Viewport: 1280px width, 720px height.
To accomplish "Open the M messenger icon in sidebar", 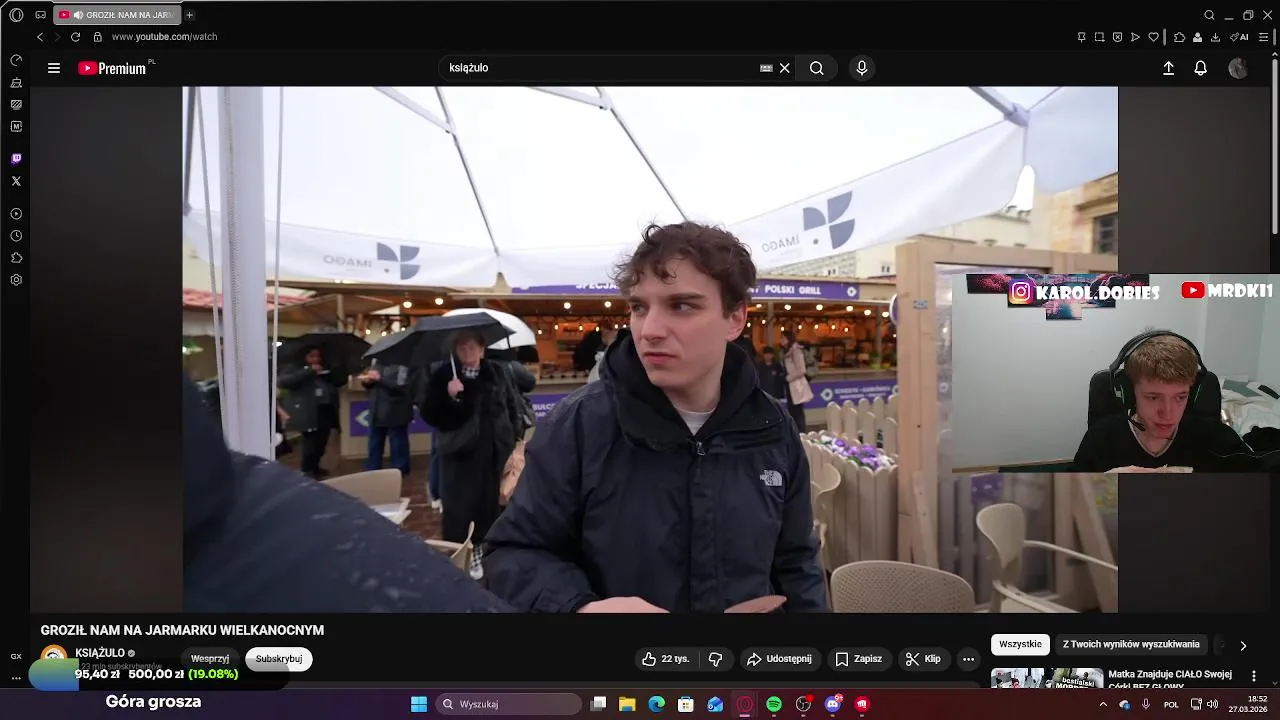I will 16,127.
